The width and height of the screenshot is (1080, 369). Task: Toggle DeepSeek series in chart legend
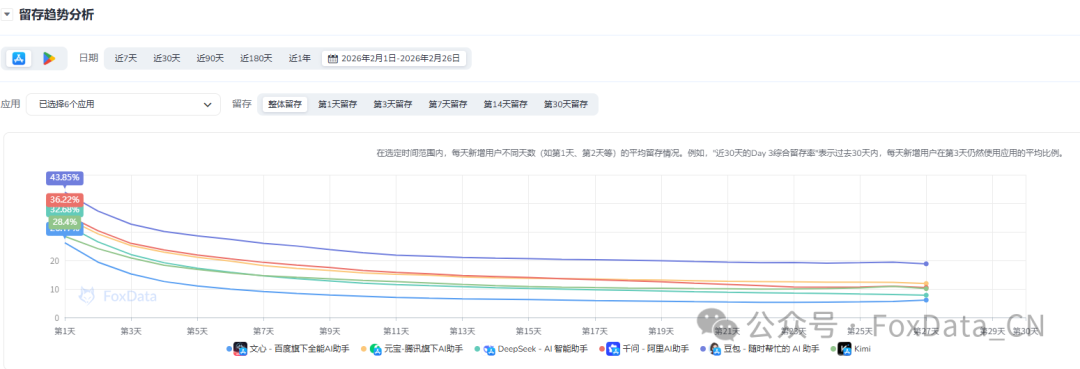click(531, 350)
